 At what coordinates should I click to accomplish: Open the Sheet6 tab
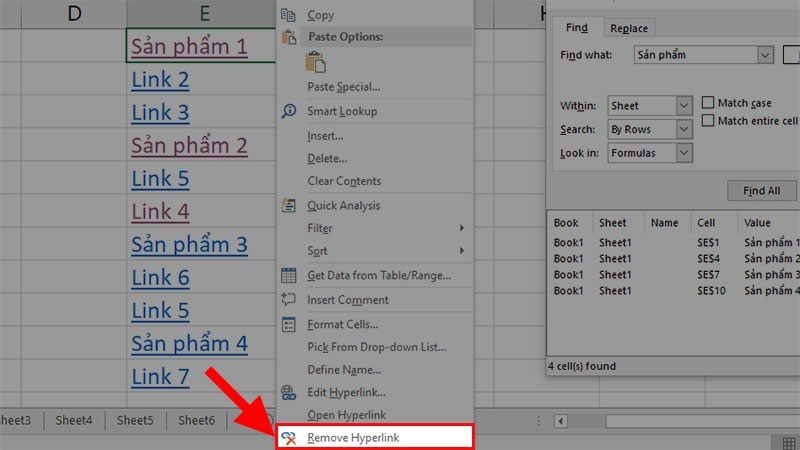coord(196,420)
